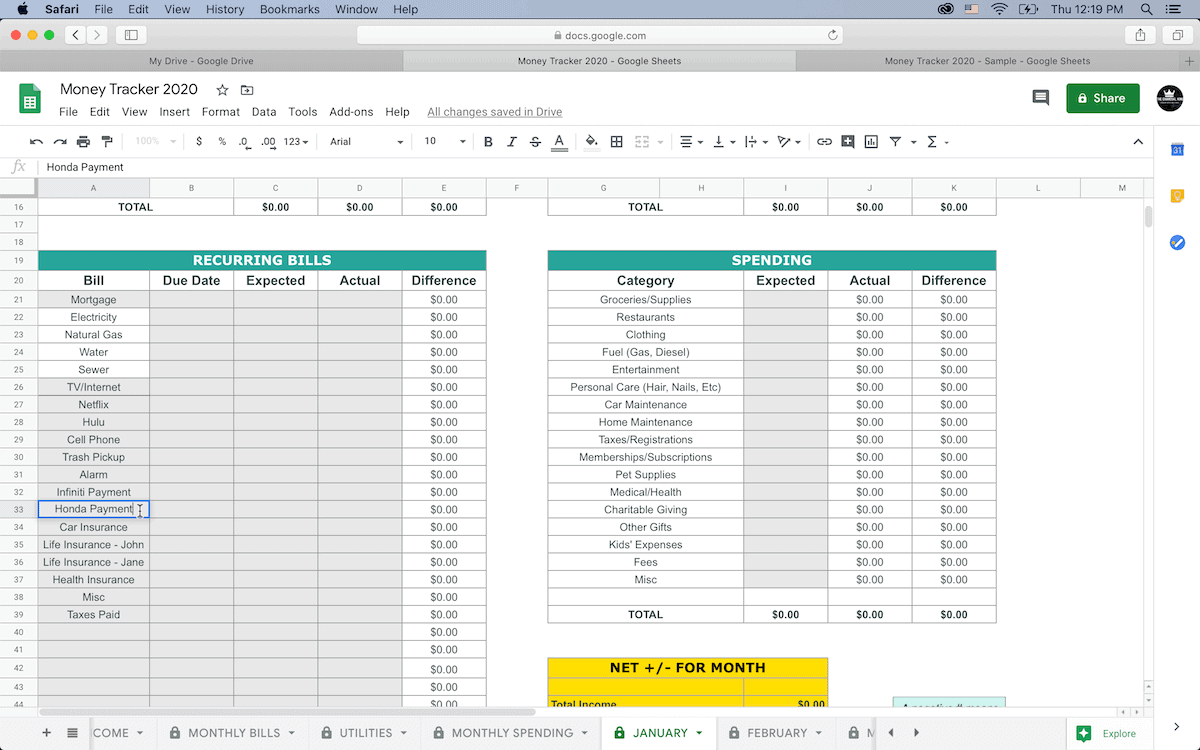
Task: Insert a chart from the toolbar
Action: point(871,142)
